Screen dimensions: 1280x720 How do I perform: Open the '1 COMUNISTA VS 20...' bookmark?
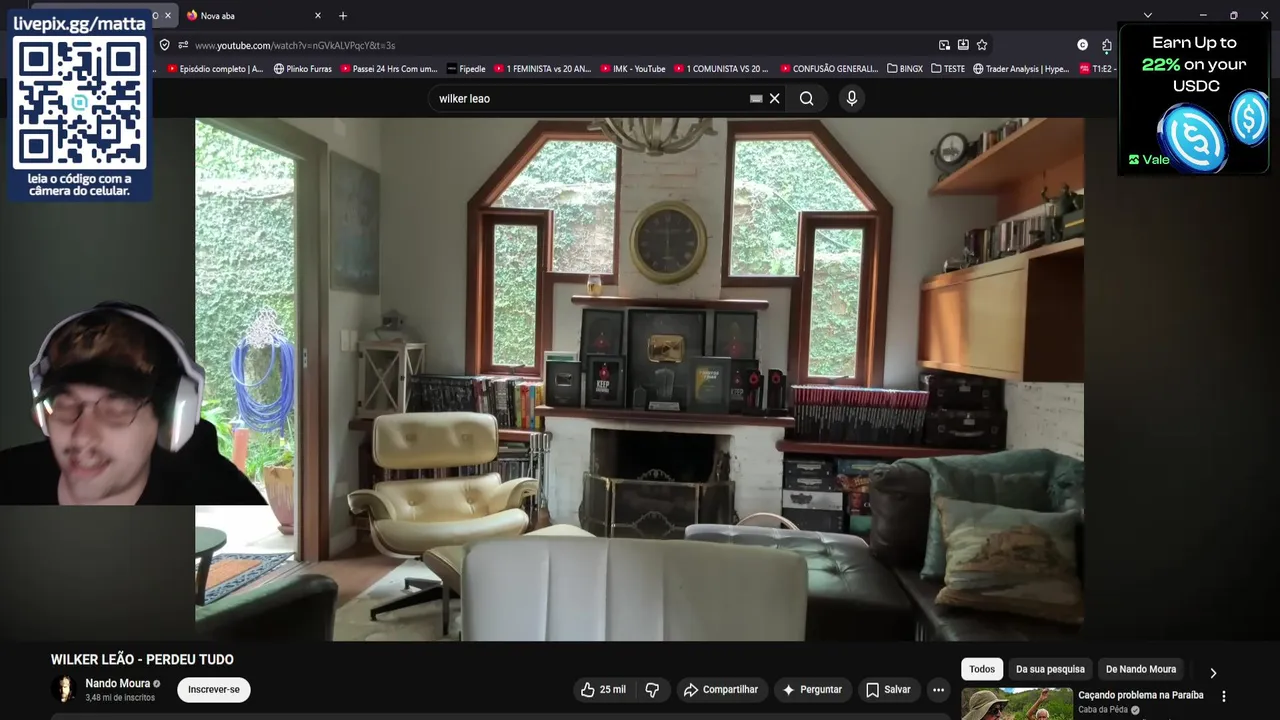pyautogui.click(x=721, y=69)
